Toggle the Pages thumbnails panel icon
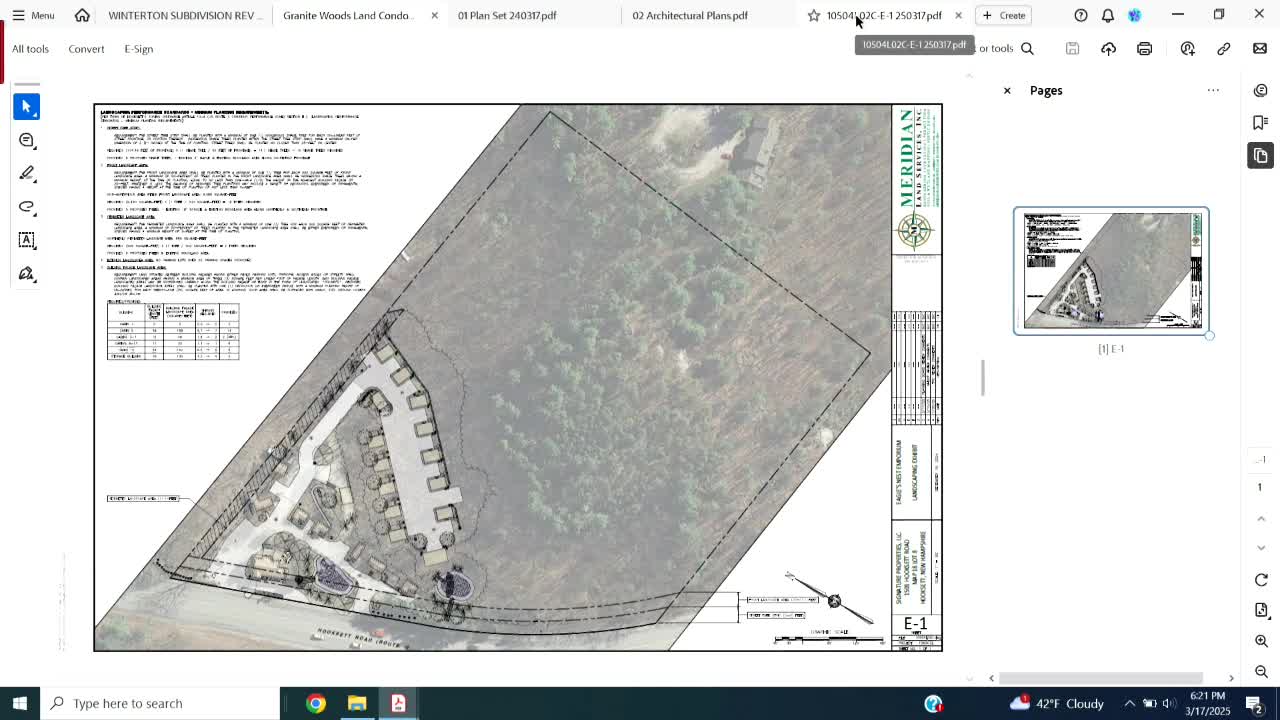 click(1260, 156)
